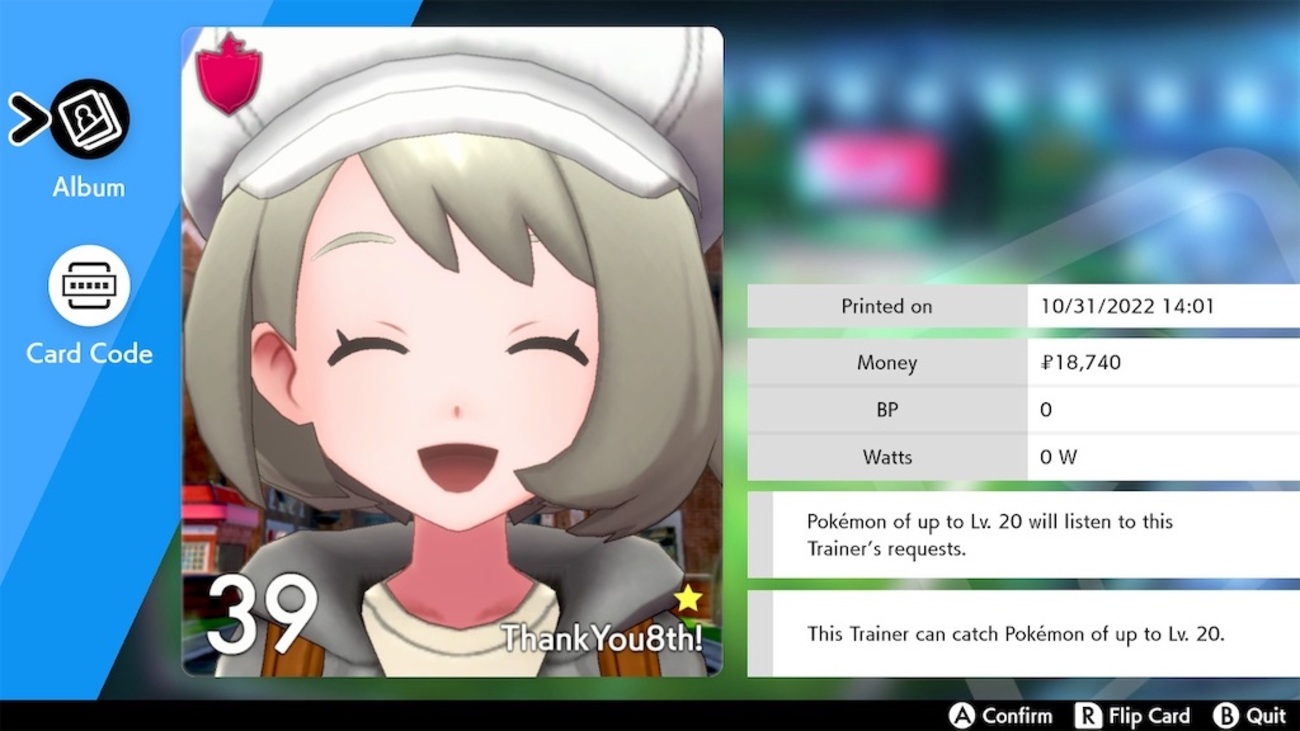The width and height of the screenshot is (1300, 731).
Task: Open the Card Code icon
Action: pyautogui.click(x=89, y=286)
